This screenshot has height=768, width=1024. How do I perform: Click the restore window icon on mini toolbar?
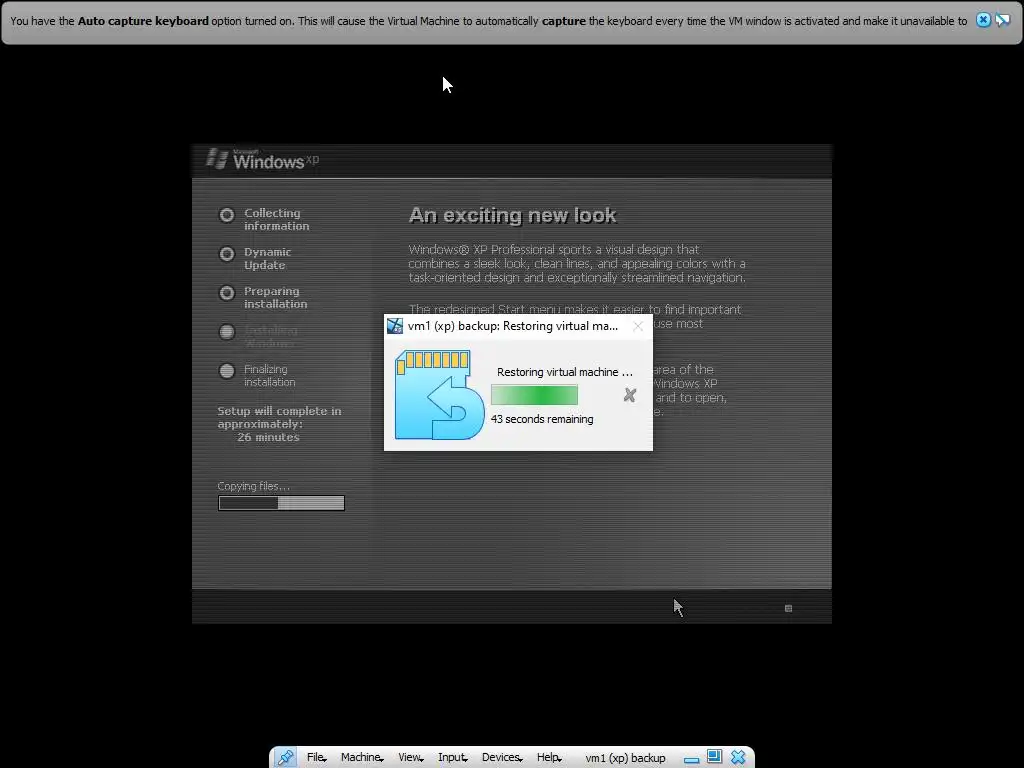coord(714,757)
